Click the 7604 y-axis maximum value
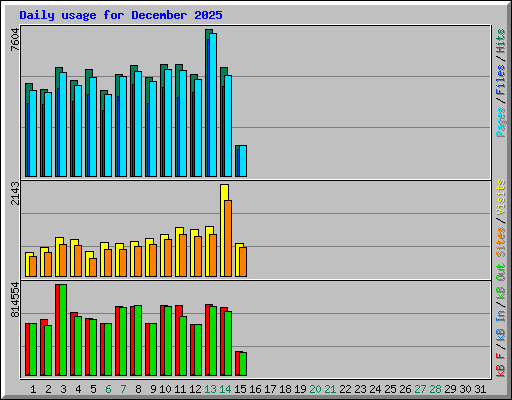The image size is (512, 400). (x=15, y=40)
